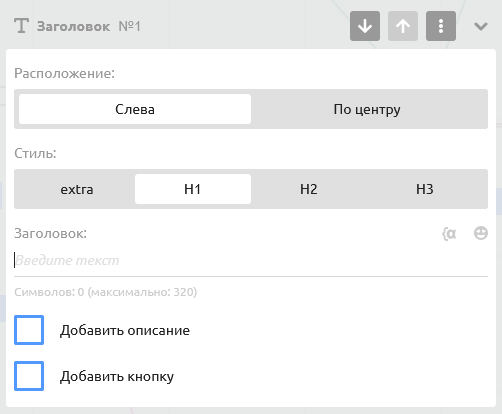Image resolution: width=502 pixels, height=414 pixels.
Task: Select По центру alignment option
Action: point(367,109)
